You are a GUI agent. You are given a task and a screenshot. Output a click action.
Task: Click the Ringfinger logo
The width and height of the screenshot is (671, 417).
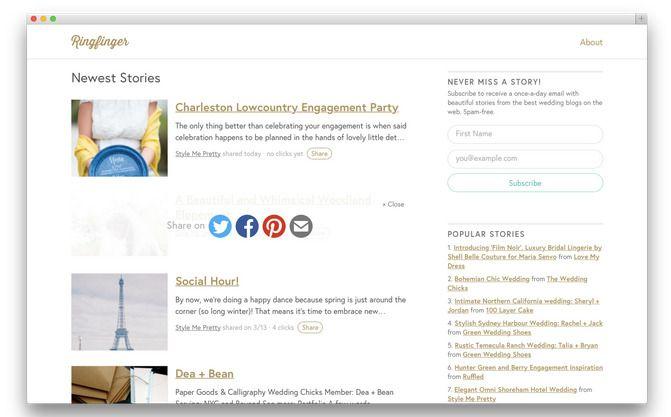tap(100, 42)
